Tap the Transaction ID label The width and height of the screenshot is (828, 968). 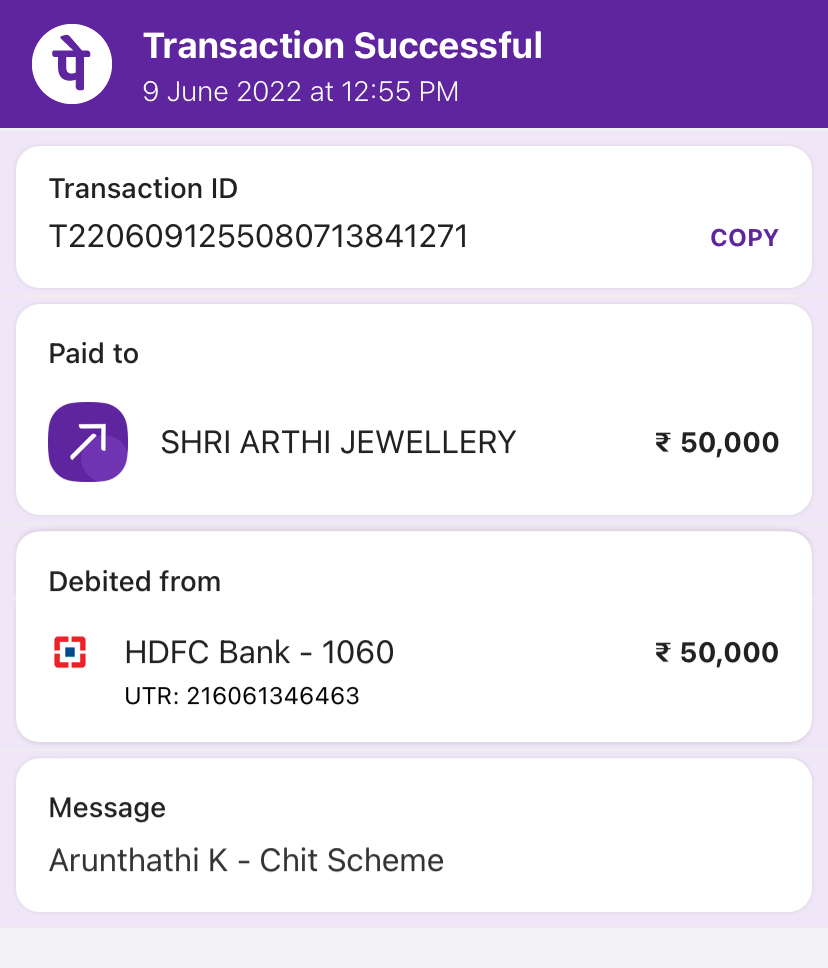[x=143, y=188]
